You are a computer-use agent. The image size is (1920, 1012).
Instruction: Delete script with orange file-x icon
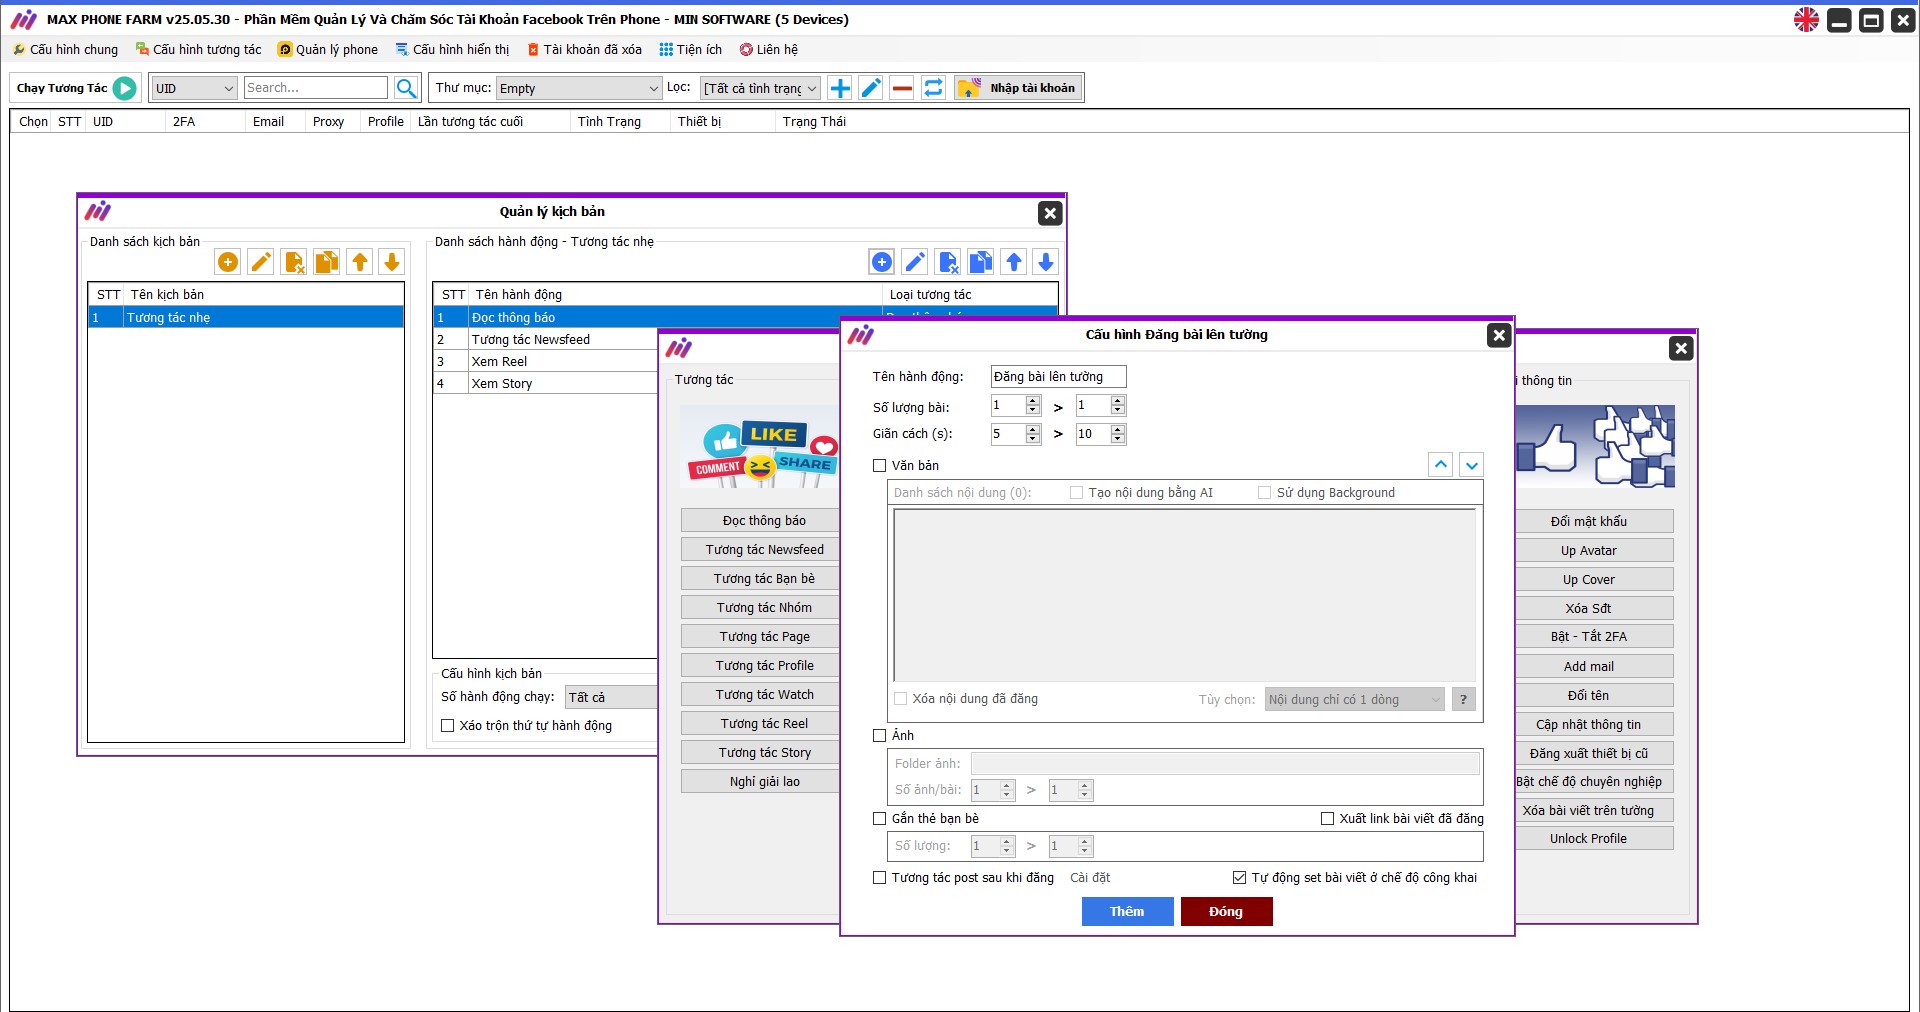point(294,262)
